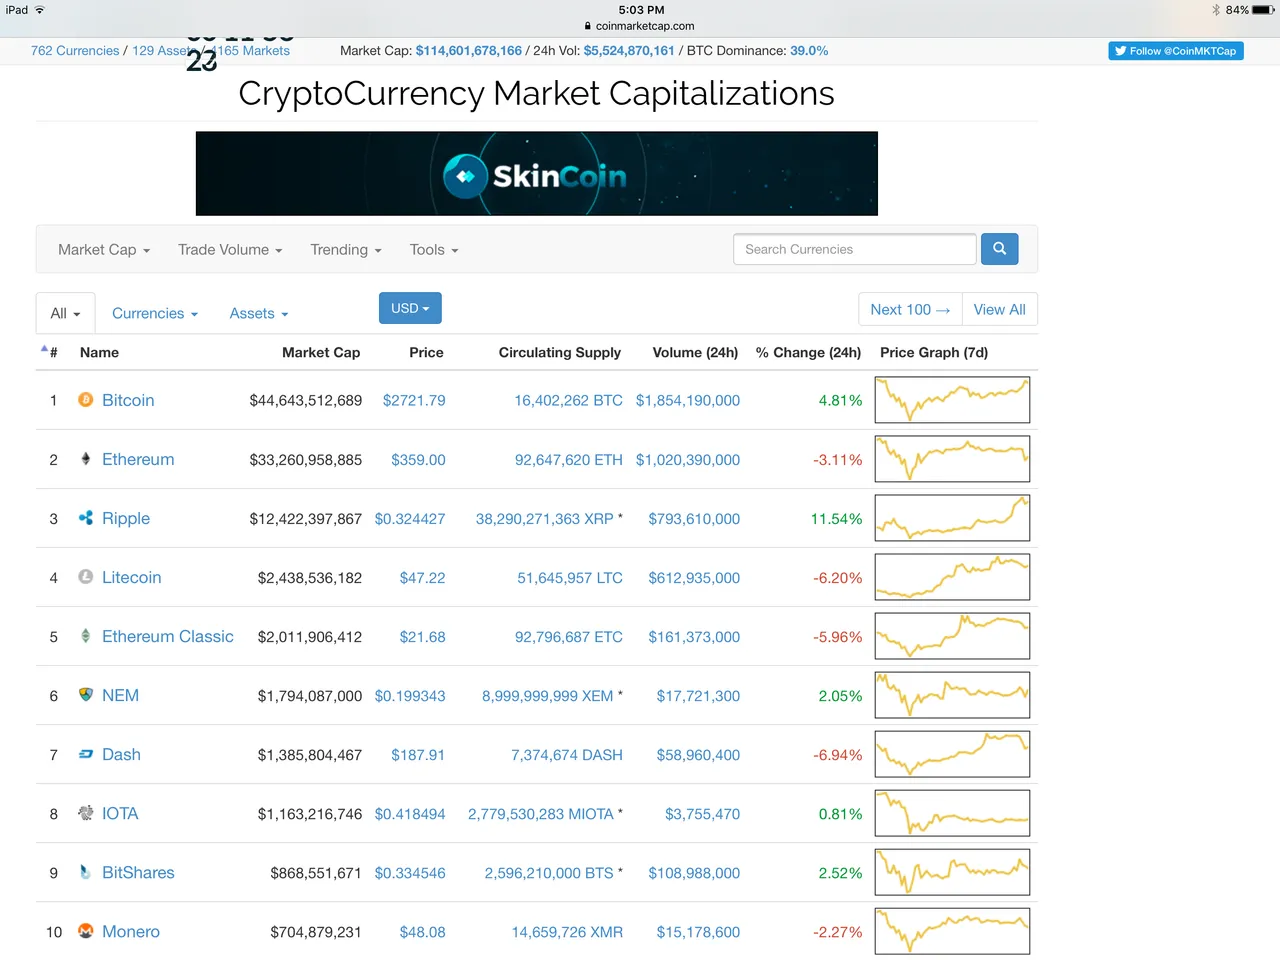Click the Litecoin logo icon
Image resolution: width=1280 pixels, height=960 pixels.
(x=86, y=577)
